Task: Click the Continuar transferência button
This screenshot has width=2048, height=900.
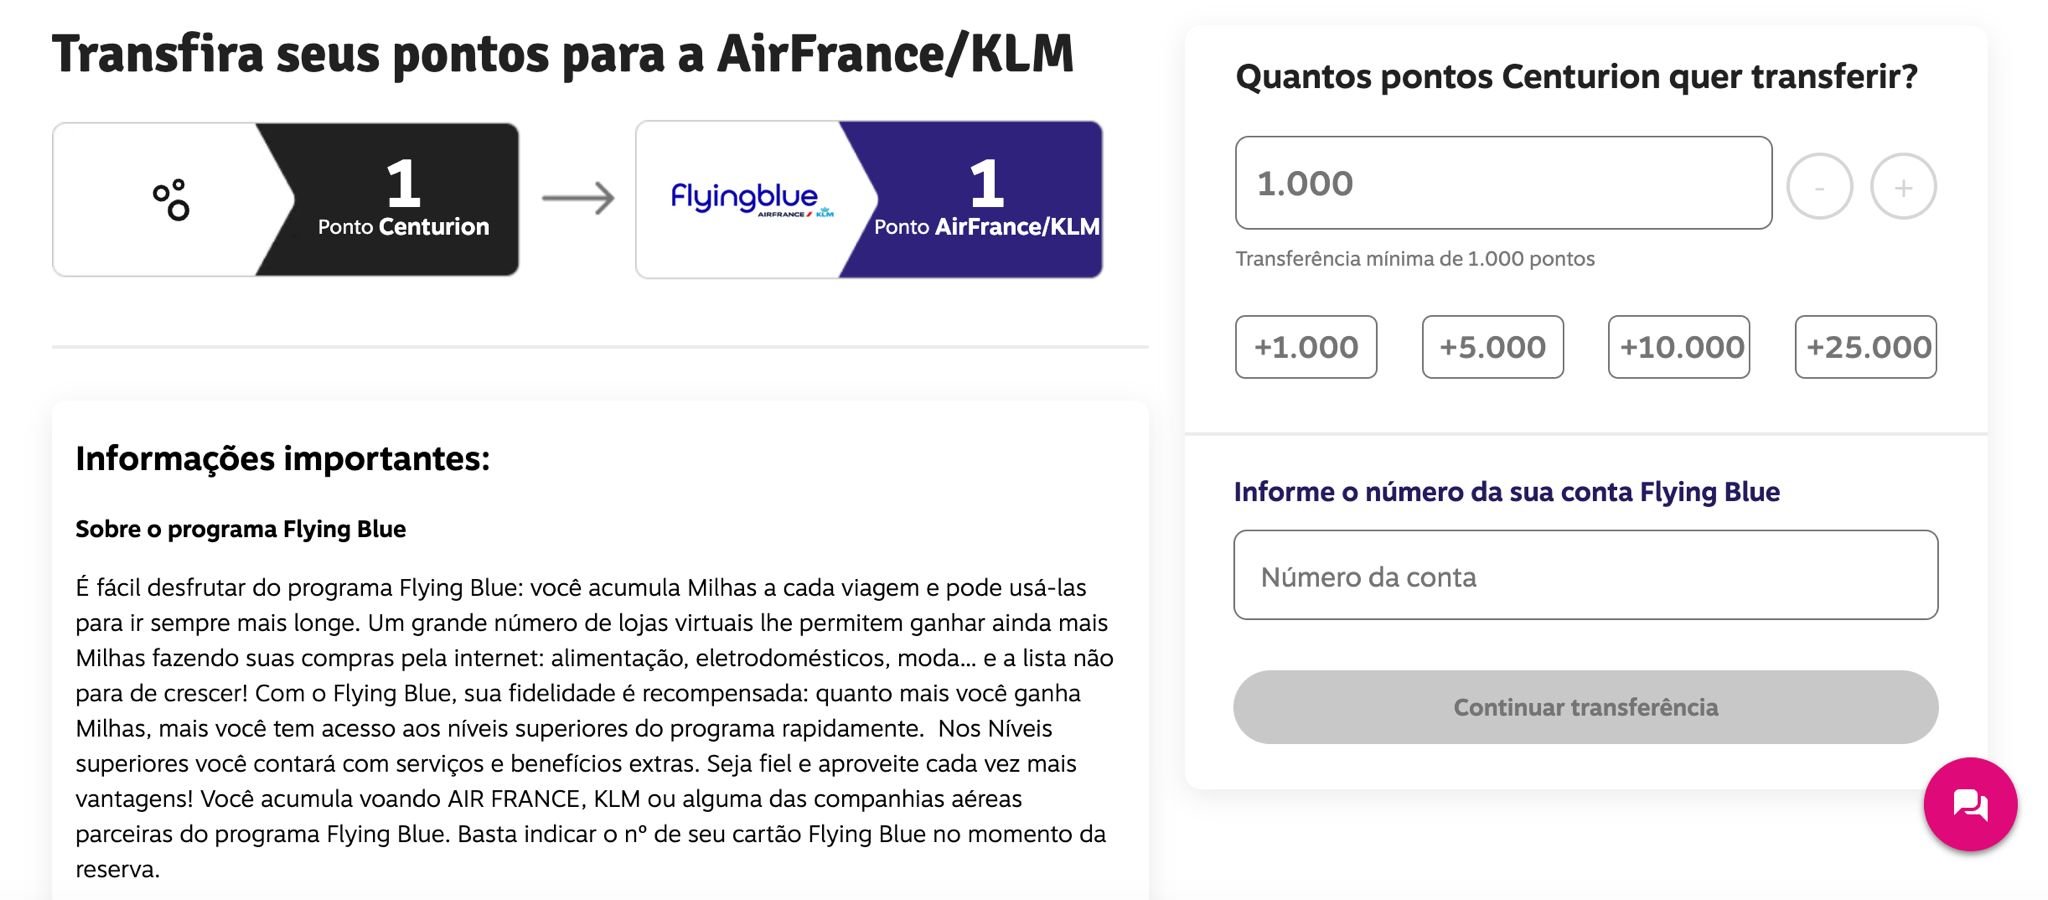Action: tap(1585, 707)
